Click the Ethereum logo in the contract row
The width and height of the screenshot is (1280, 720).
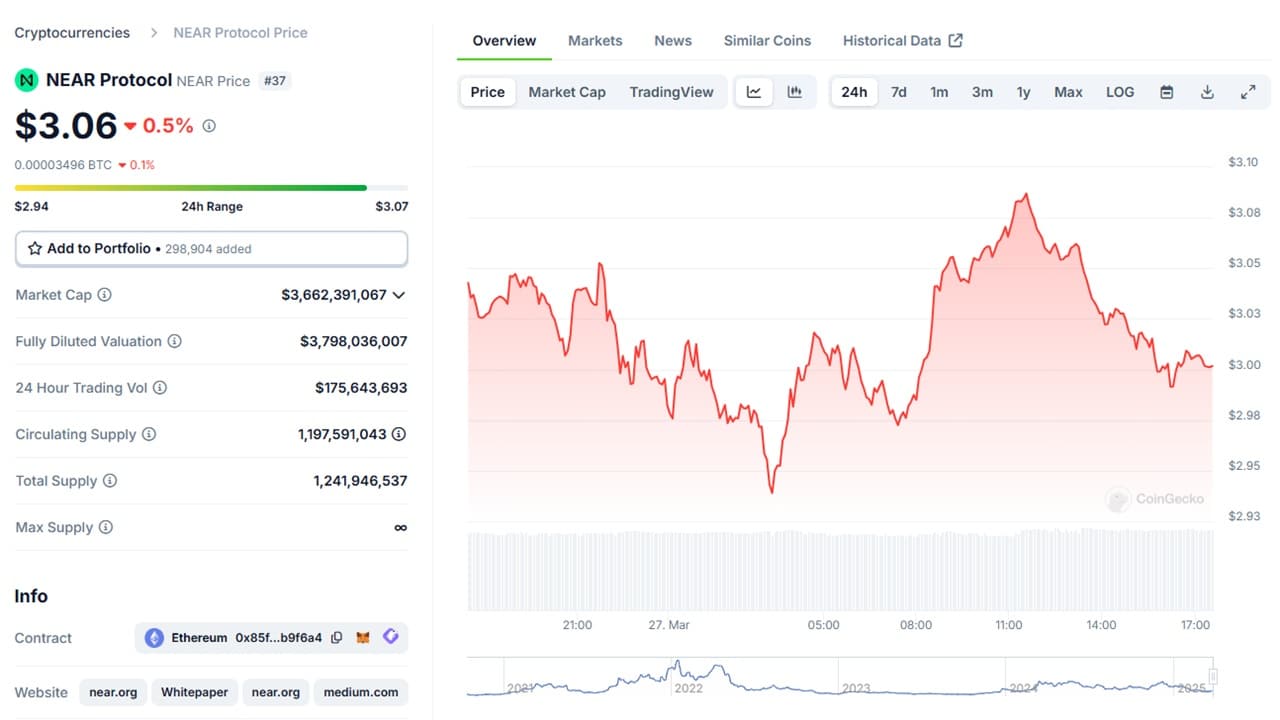coord(154,638)
